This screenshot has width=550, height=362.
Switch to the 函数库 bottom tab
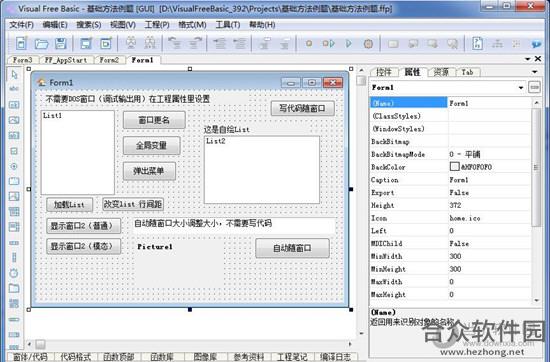[162, 357]
